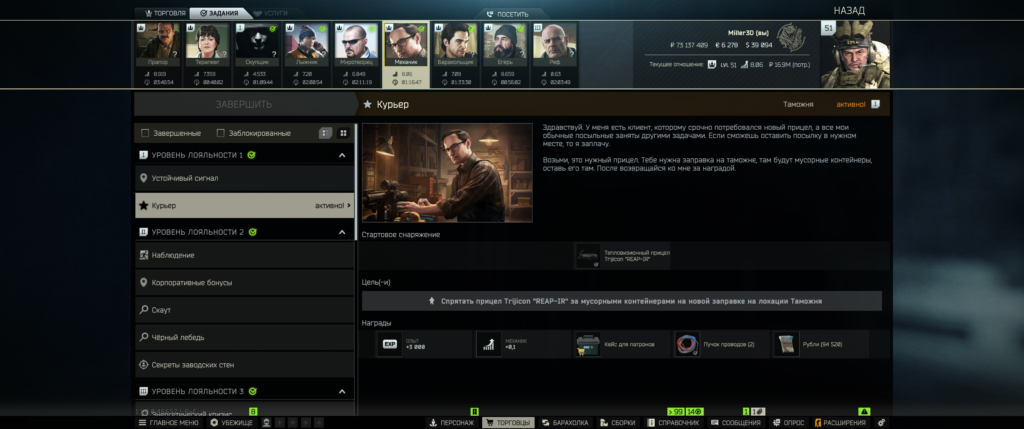The width and height of the screenshot is (1024, 429).
Task: Open УБЕЖИЩЕ from the bottom bar
Action: coord(231,423)
